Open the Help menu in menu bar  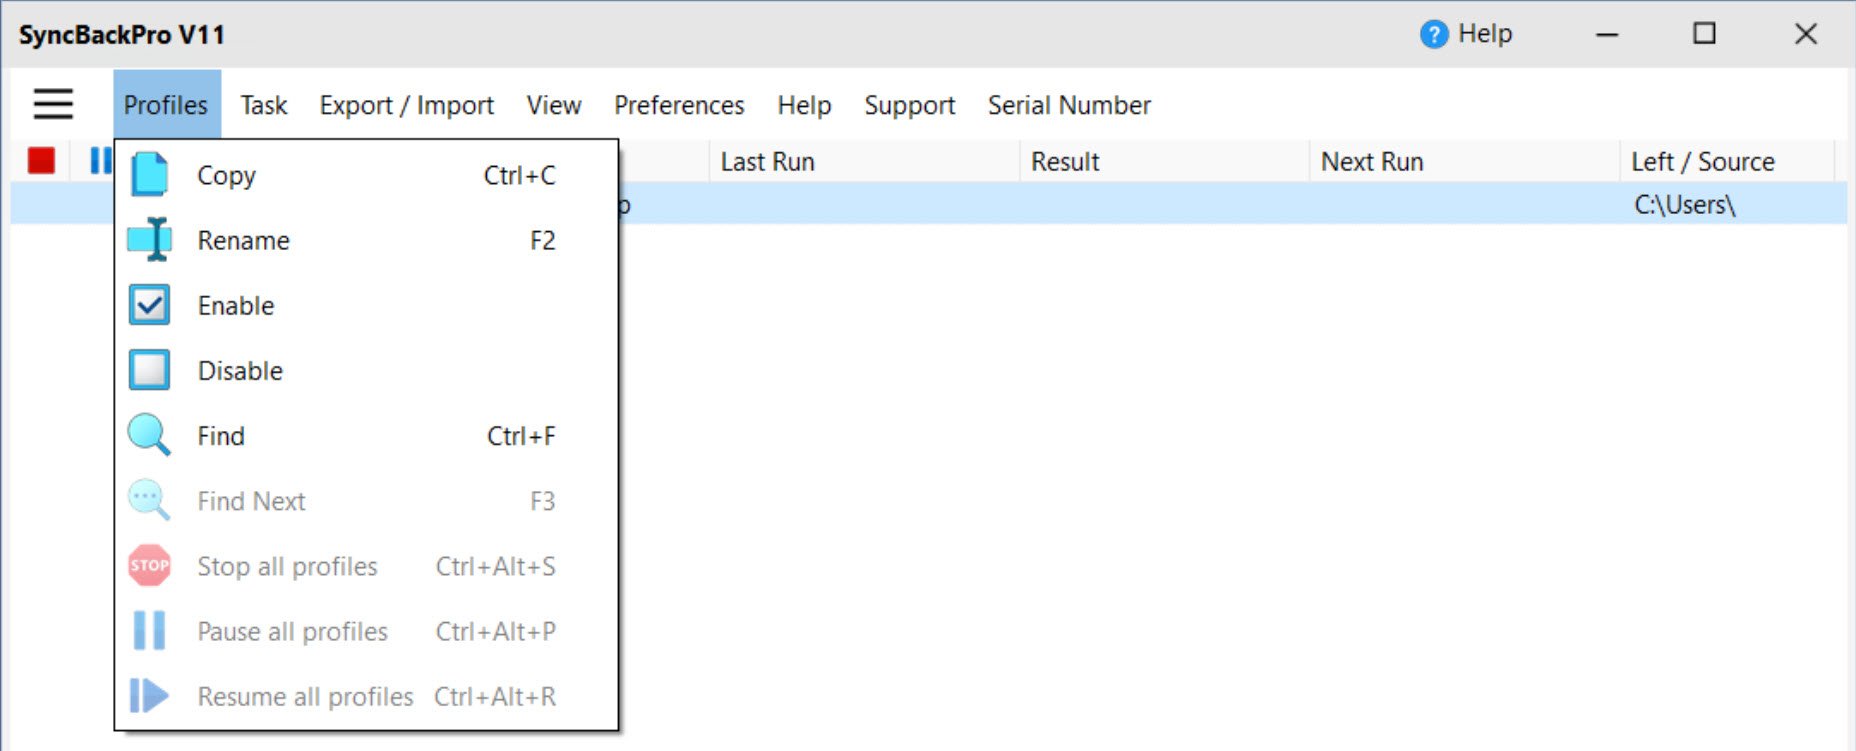coord(805,105)
